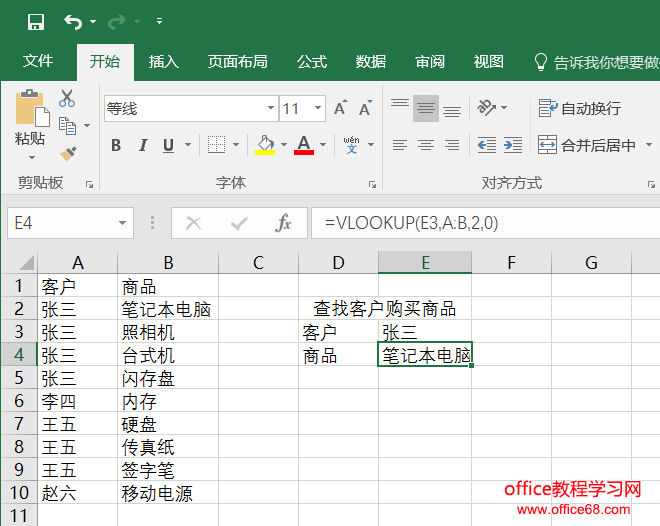Click the Cut scissors icon
The height and width of the screenshot is (526, 660).
(x=67, y=98)
